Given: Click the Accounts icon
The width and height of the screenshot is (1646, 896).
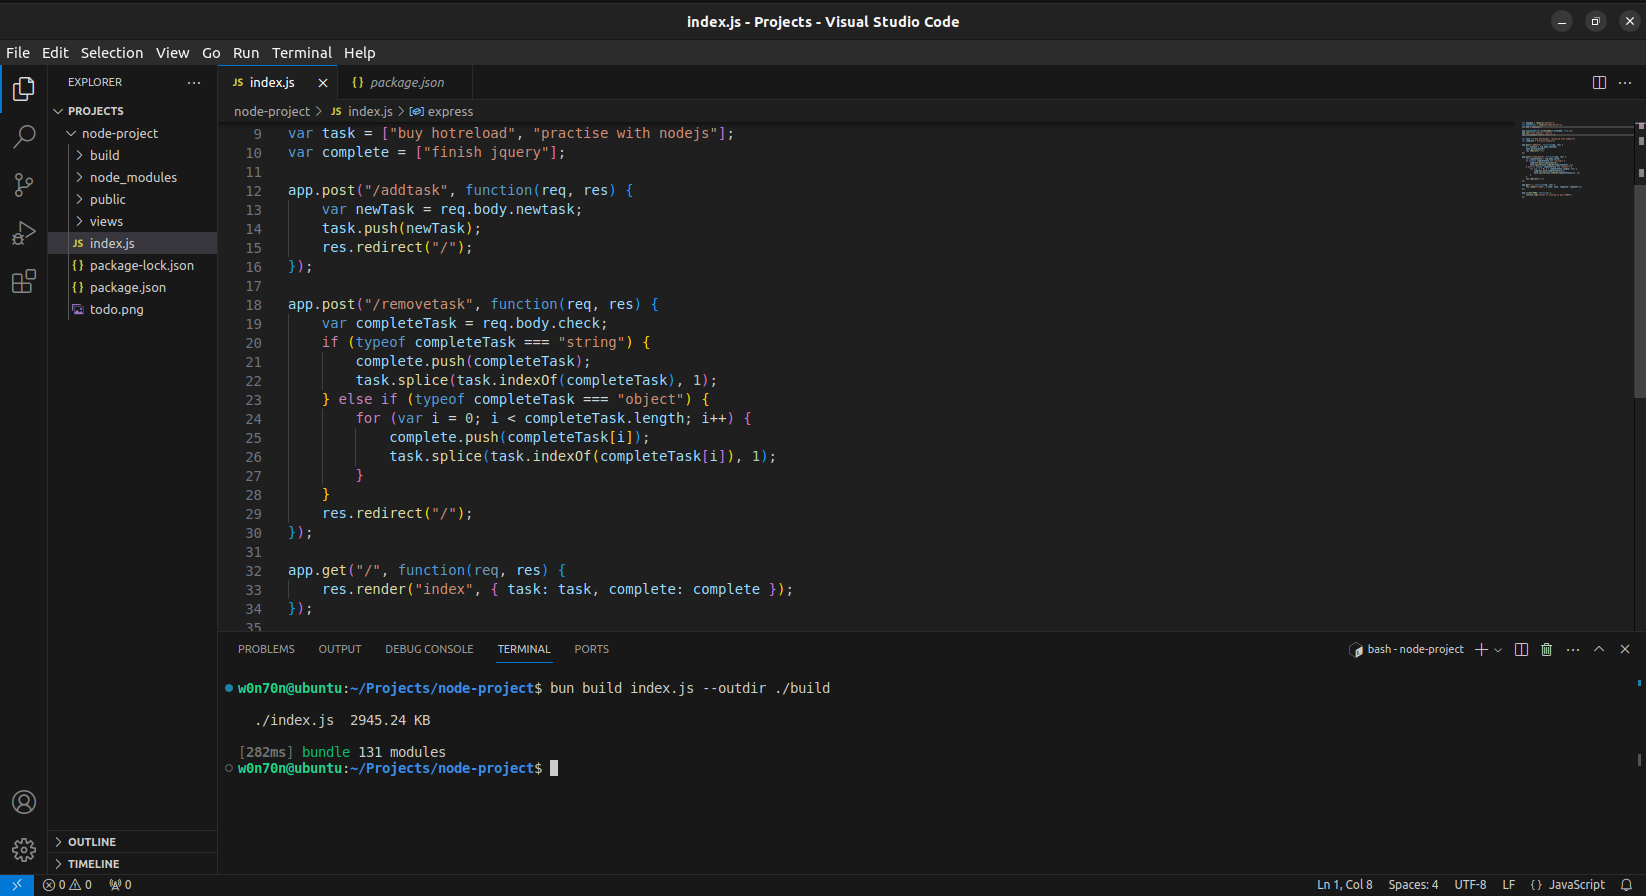Looking at the screenshot, I should pos(24,802).
